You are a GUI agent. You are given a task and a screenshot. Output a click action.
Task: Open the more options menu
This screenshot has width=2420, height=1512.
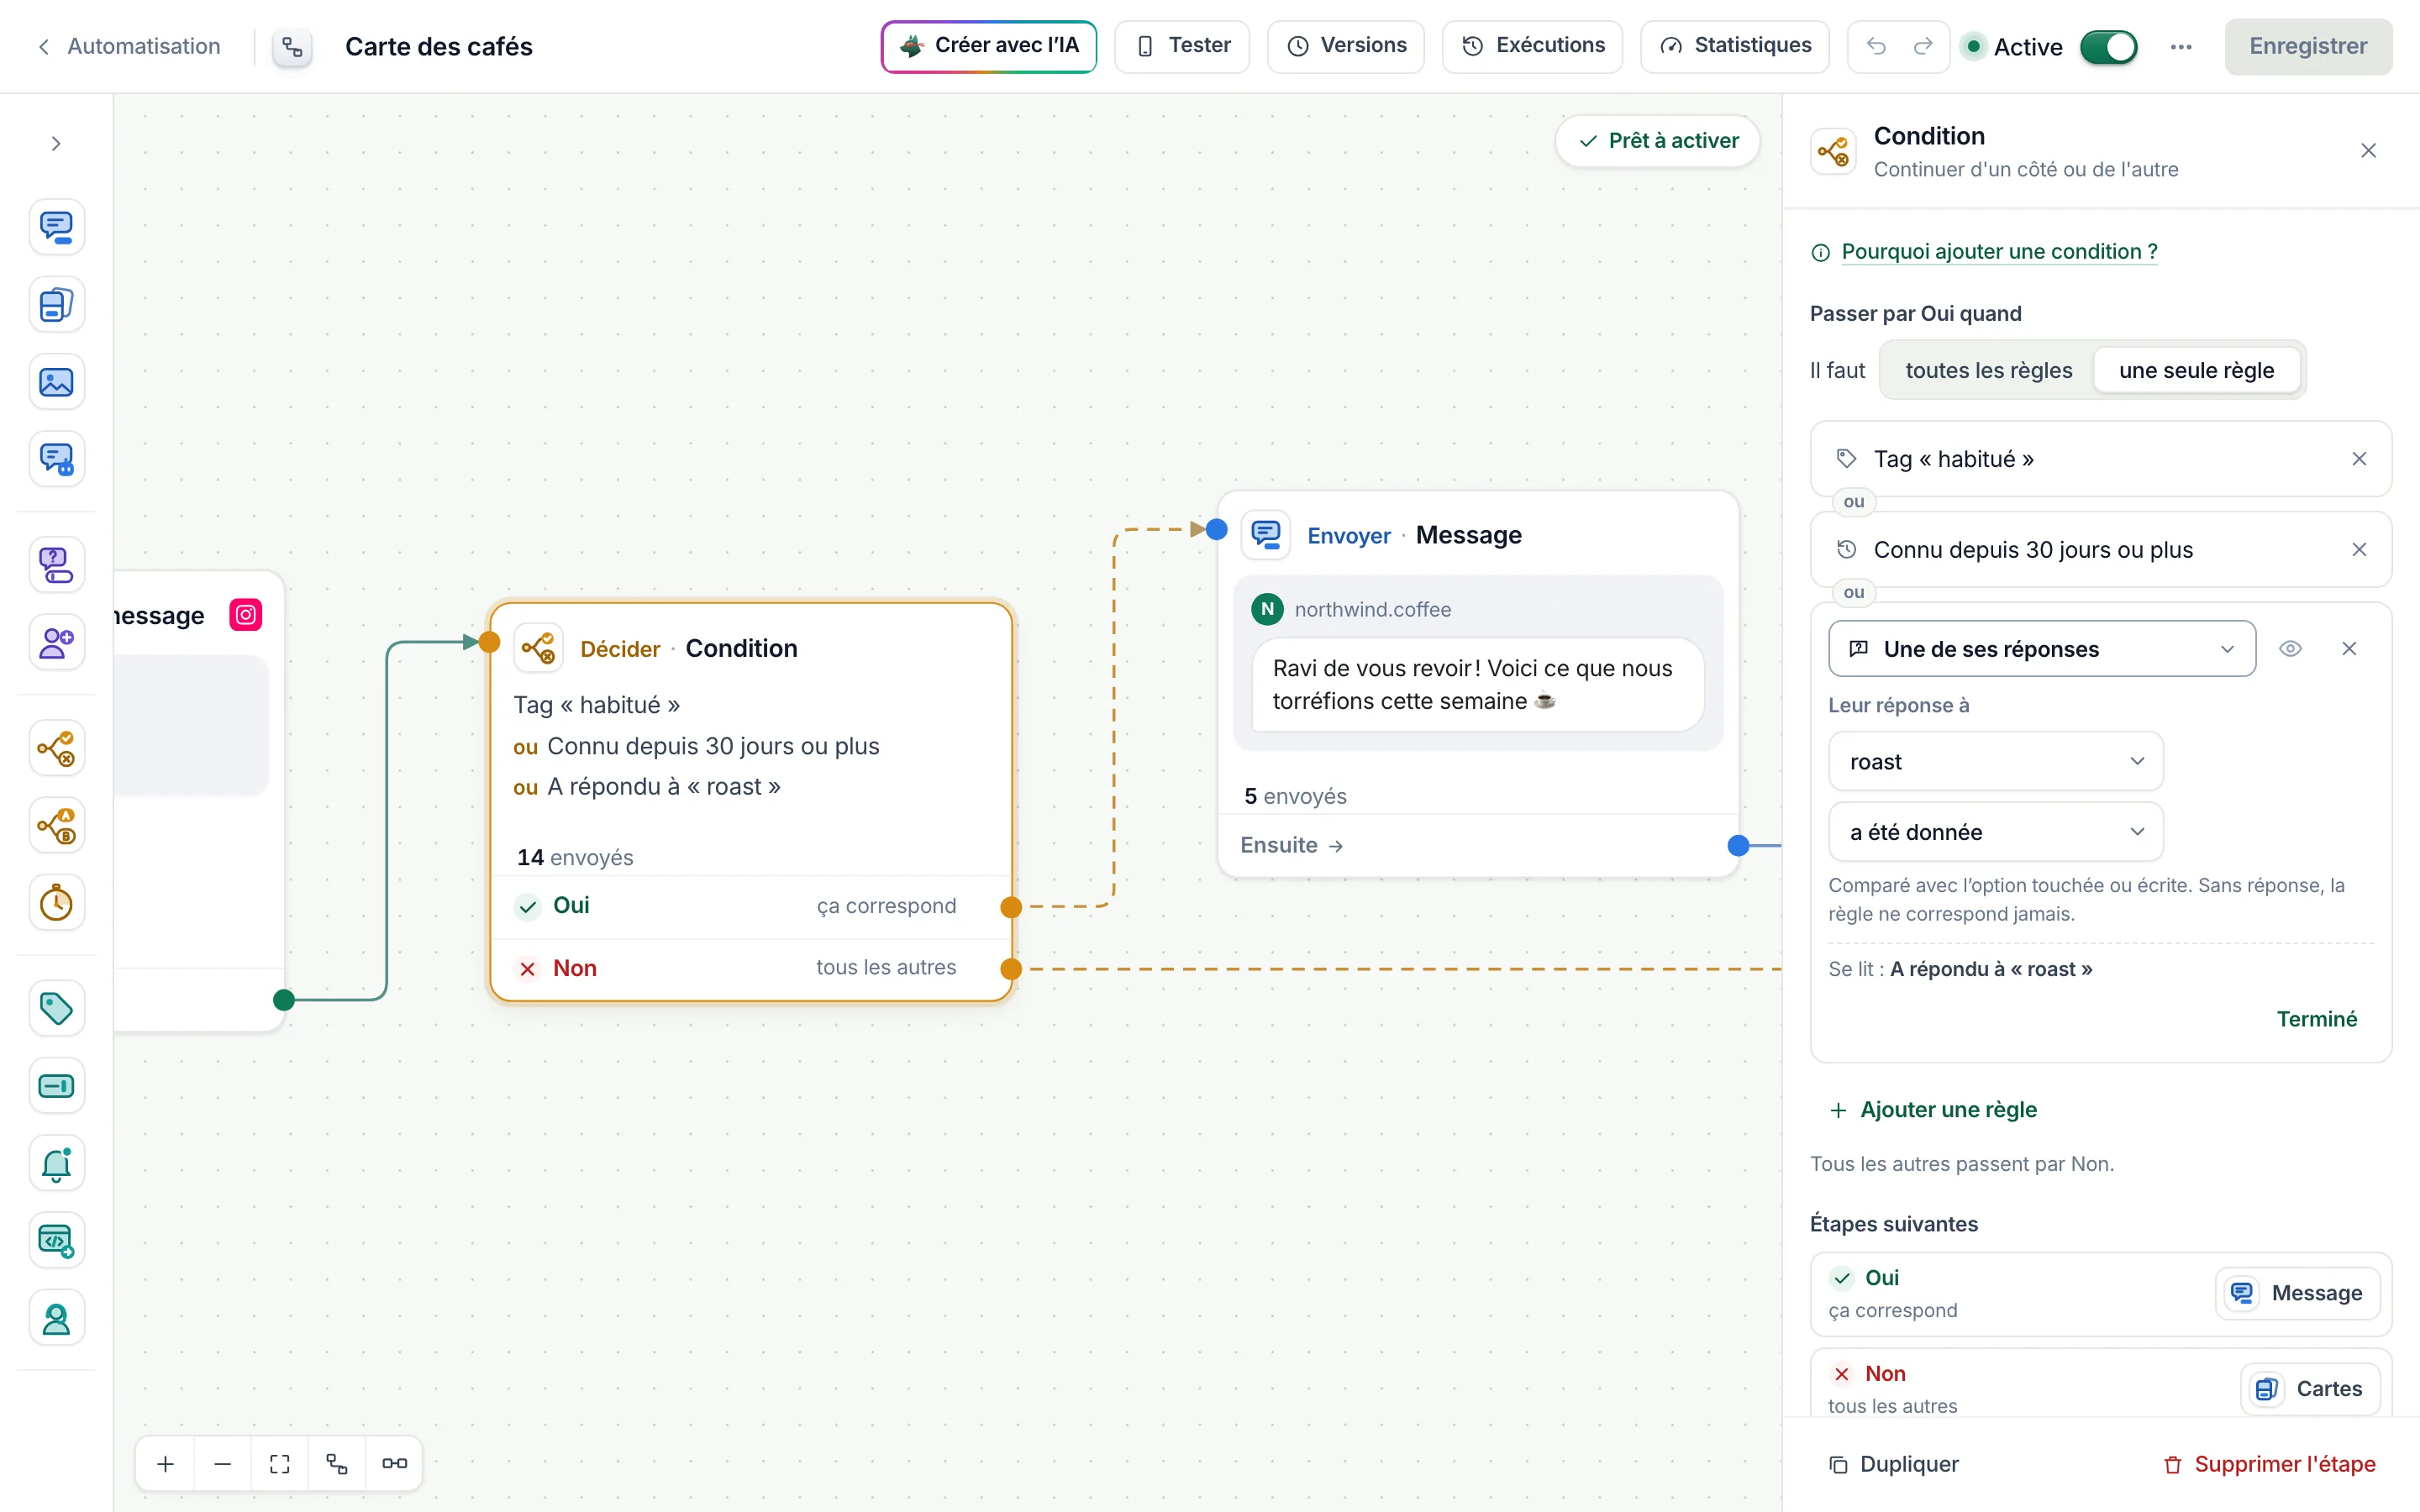point(2181,47)
